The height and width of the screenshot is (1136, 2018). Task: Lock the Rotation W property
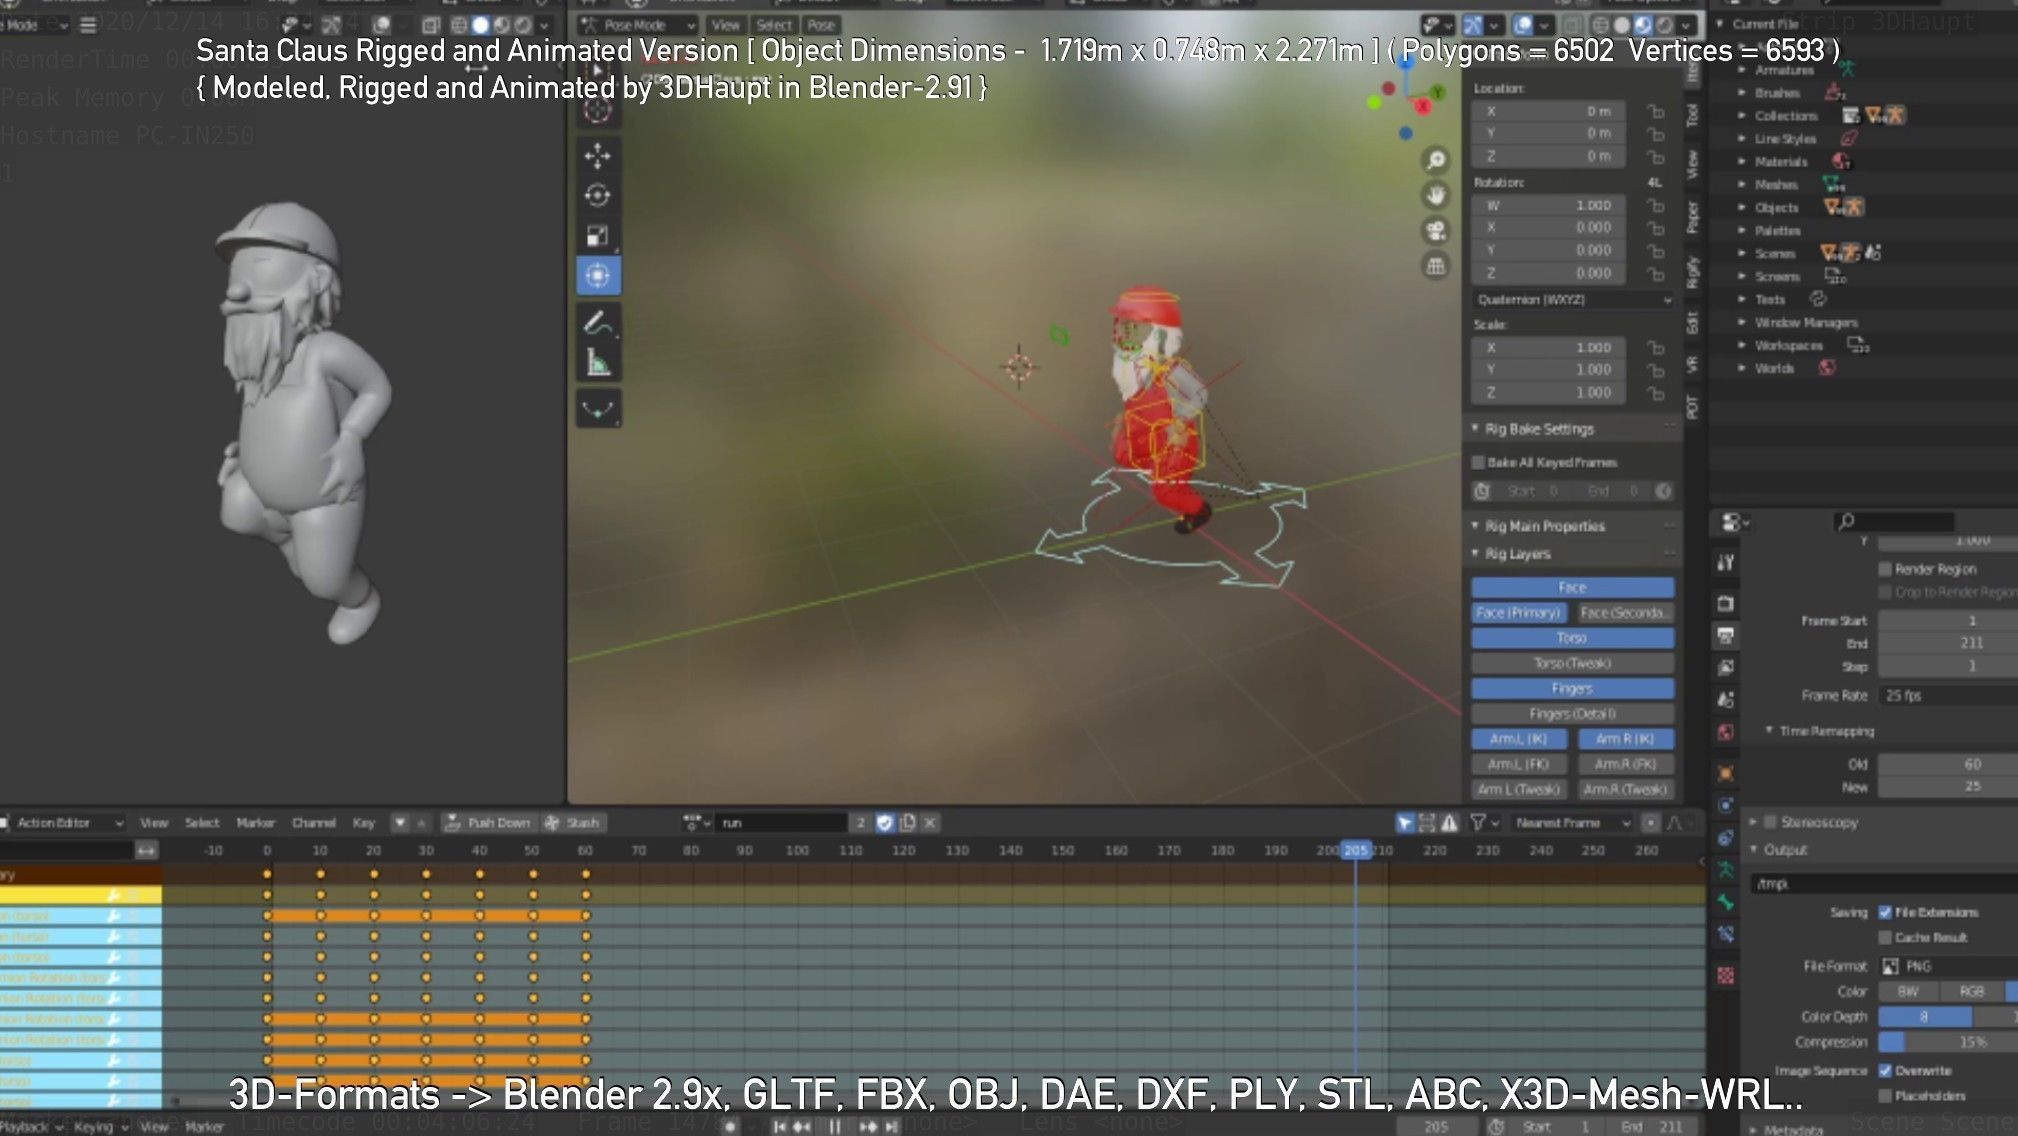(1656, 205)
